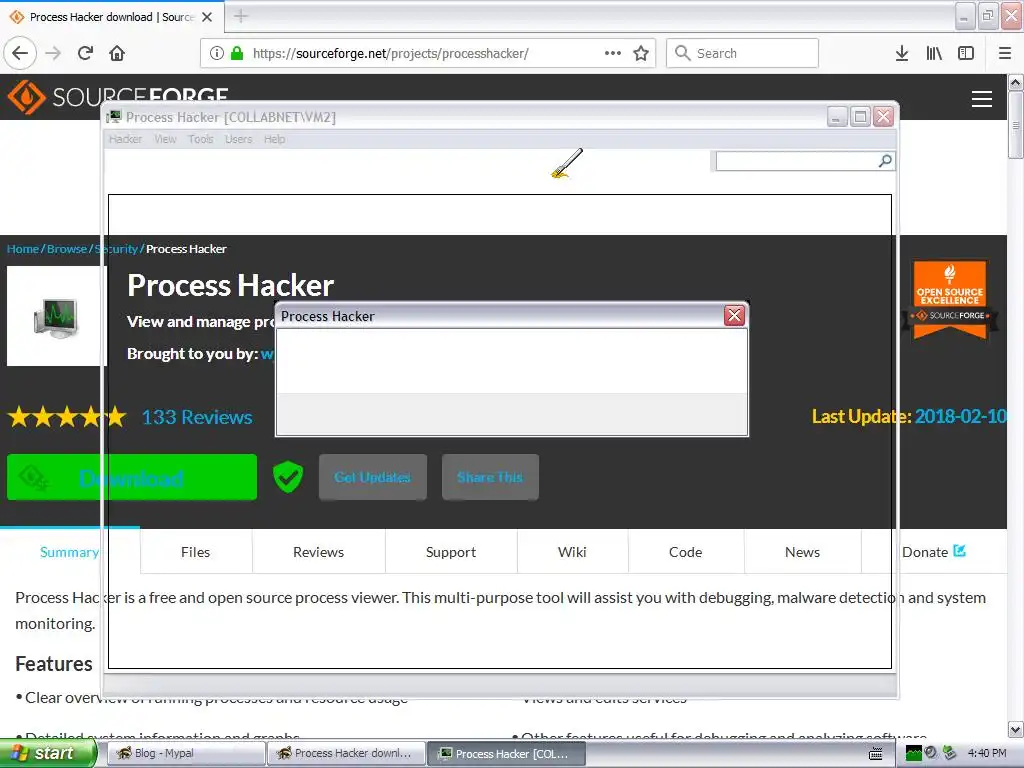This screenshot has width=1024, height=768.
Task: Click the scrollbar down arrow of the page
Action: [x=1016, y=729]
